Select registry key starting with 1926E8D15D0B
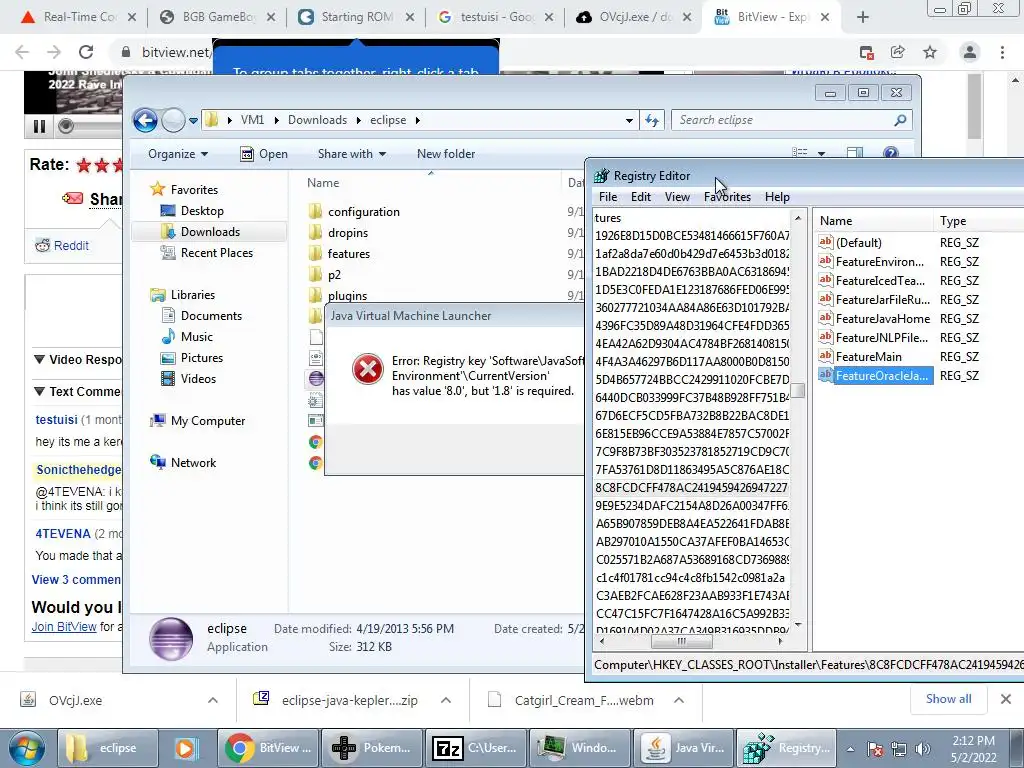The height and width of the screenshot is (768, 1024). point(692,235)
